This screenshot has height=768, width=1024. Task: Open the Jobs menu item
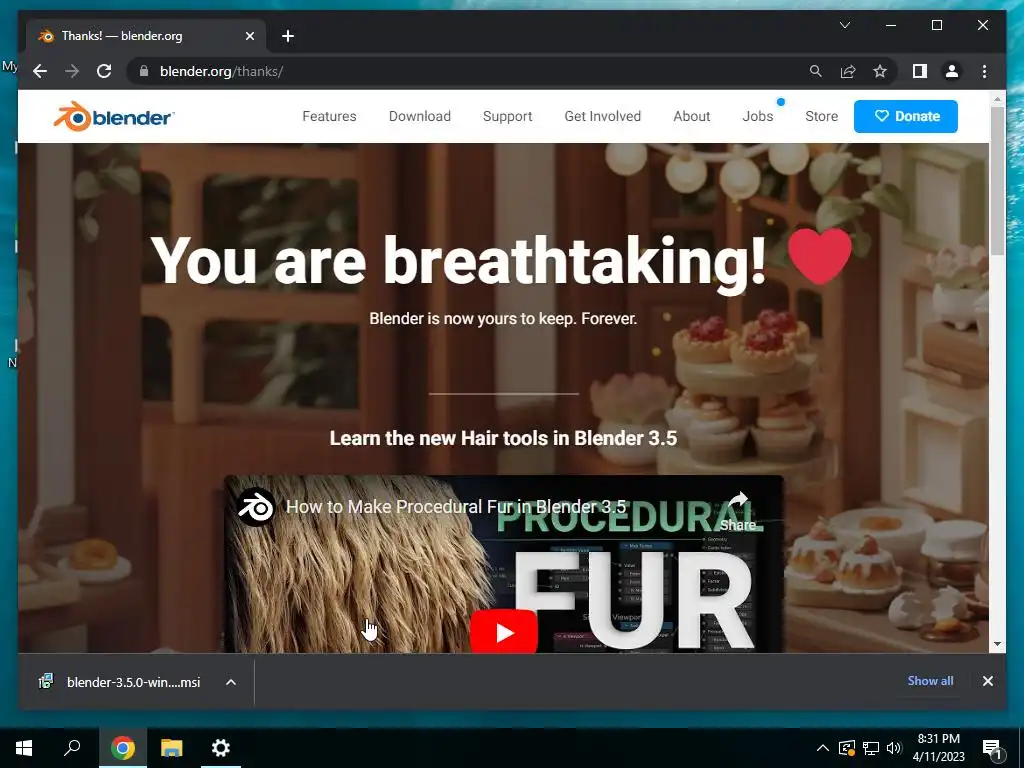(x=758, y=116)
